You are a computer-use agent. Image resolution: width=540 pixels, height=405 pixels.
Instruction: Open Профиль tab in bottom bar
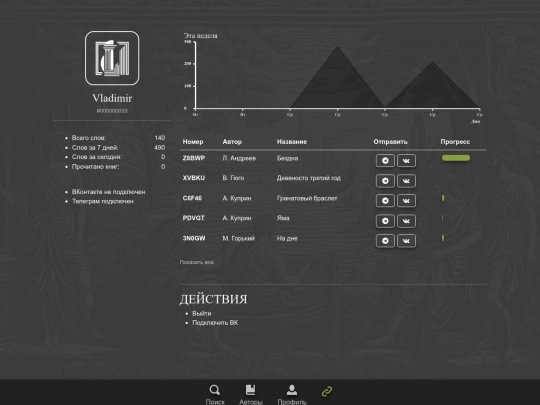292,394
